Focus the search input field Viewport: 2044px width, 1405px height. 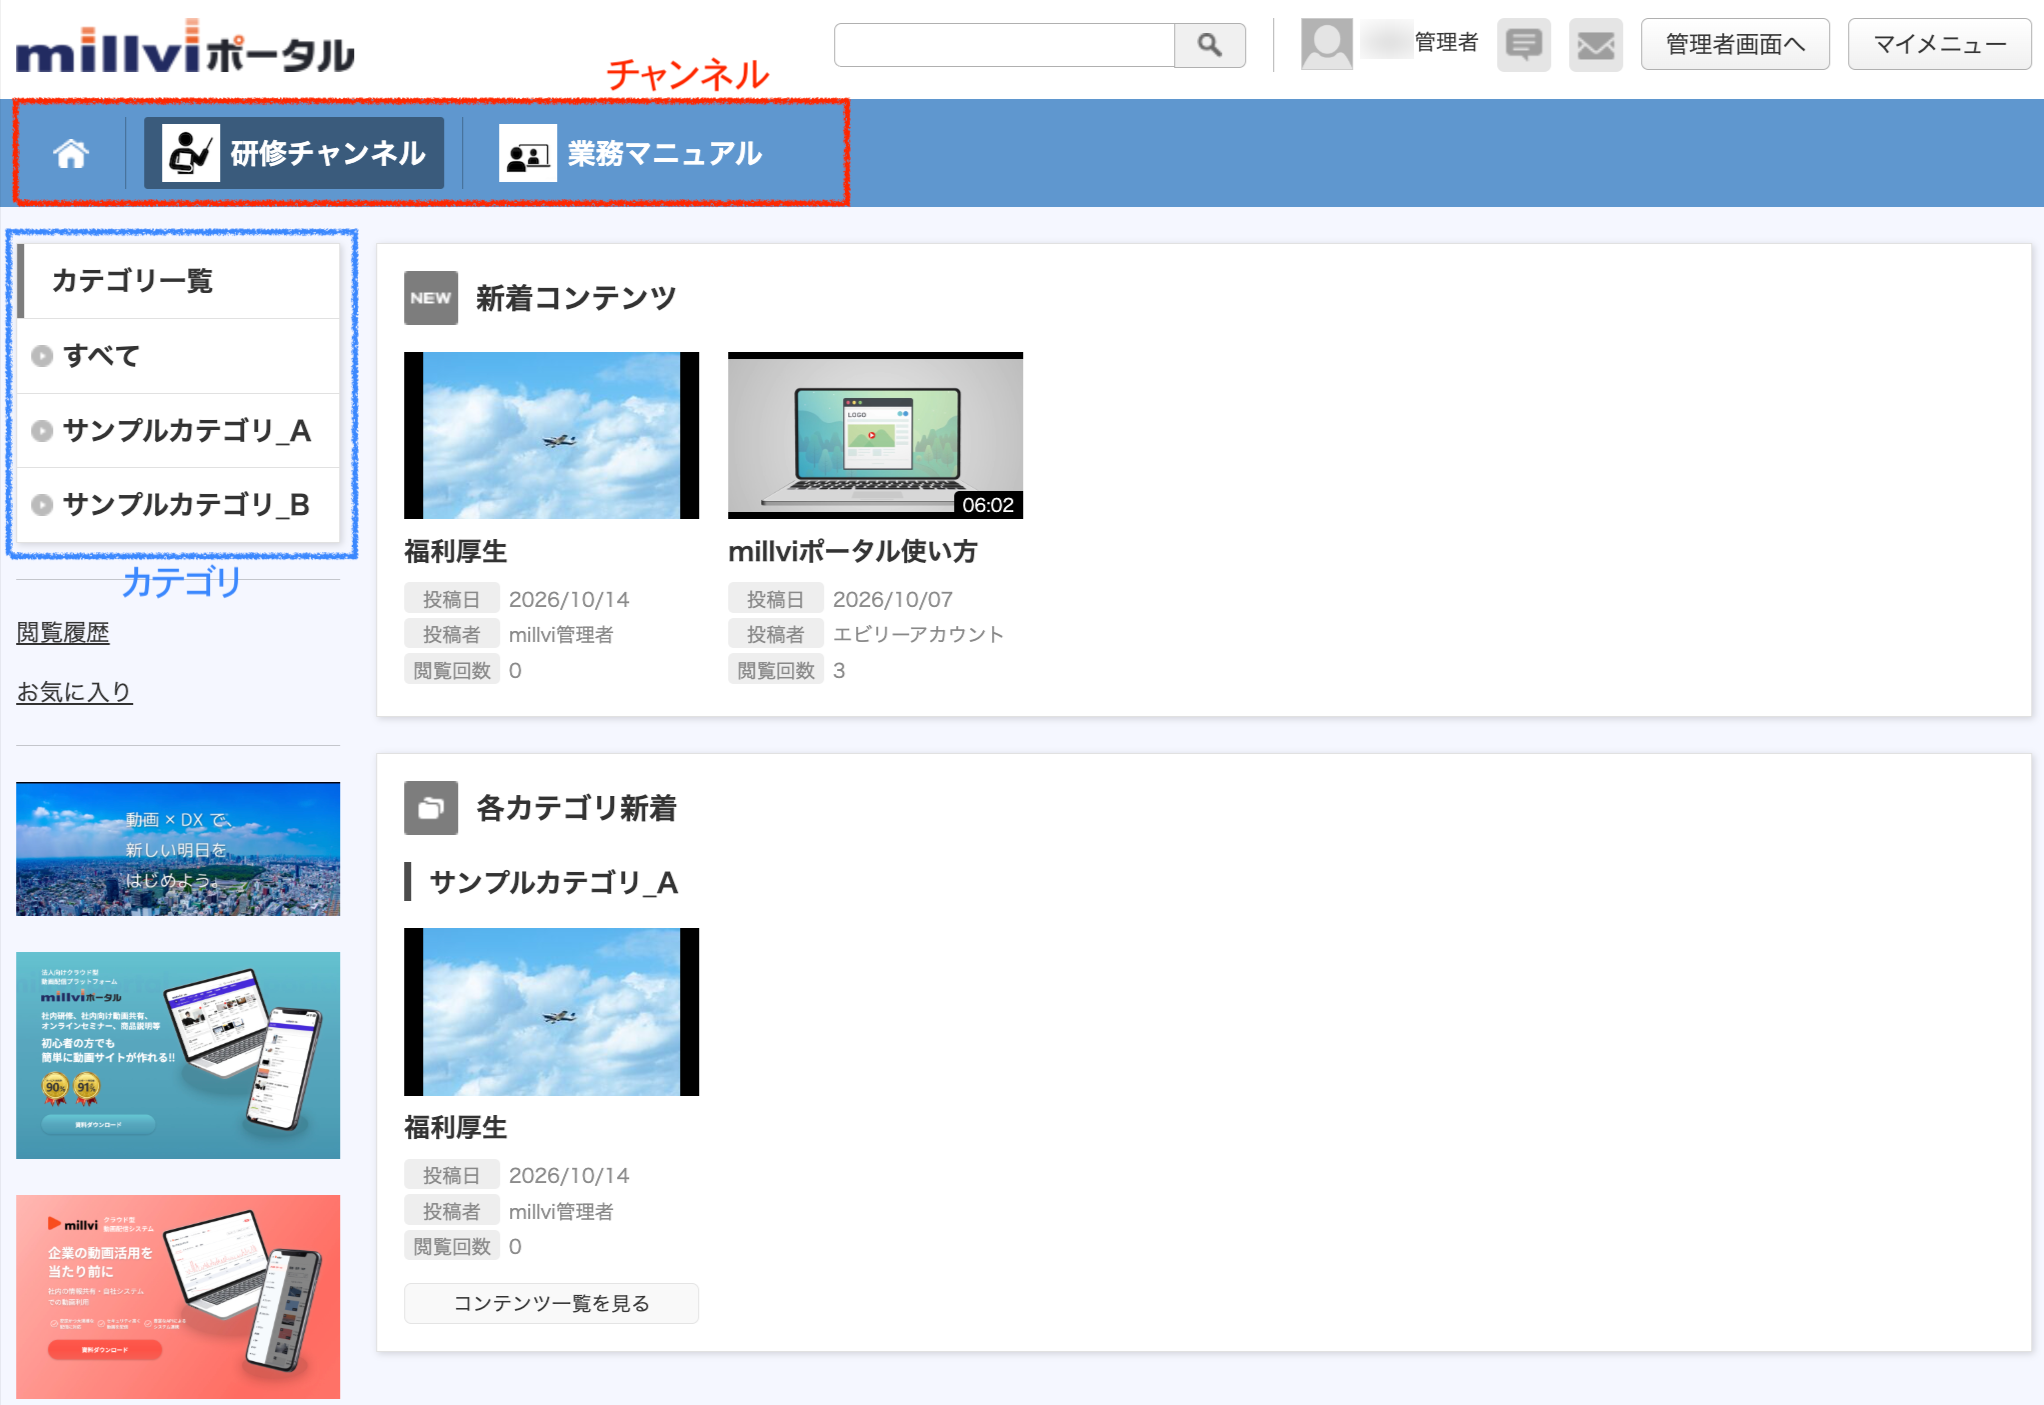(x=1004, y=45)
